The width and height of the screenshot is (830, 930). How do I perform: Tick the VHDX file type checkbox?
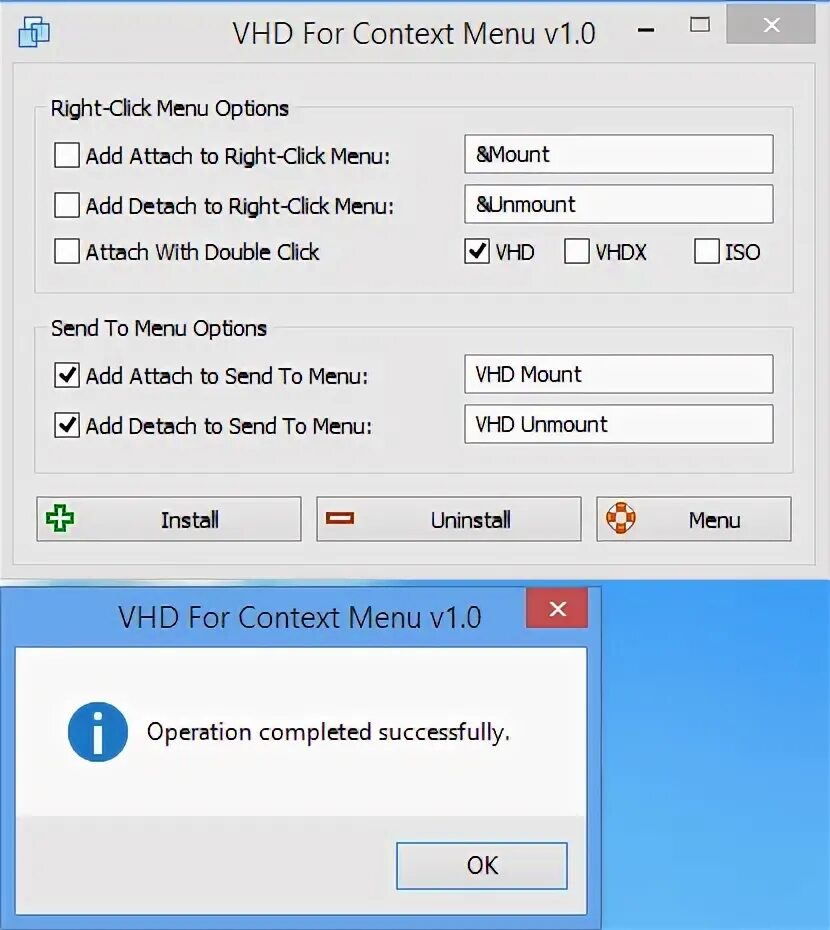[x=577, y=251]
